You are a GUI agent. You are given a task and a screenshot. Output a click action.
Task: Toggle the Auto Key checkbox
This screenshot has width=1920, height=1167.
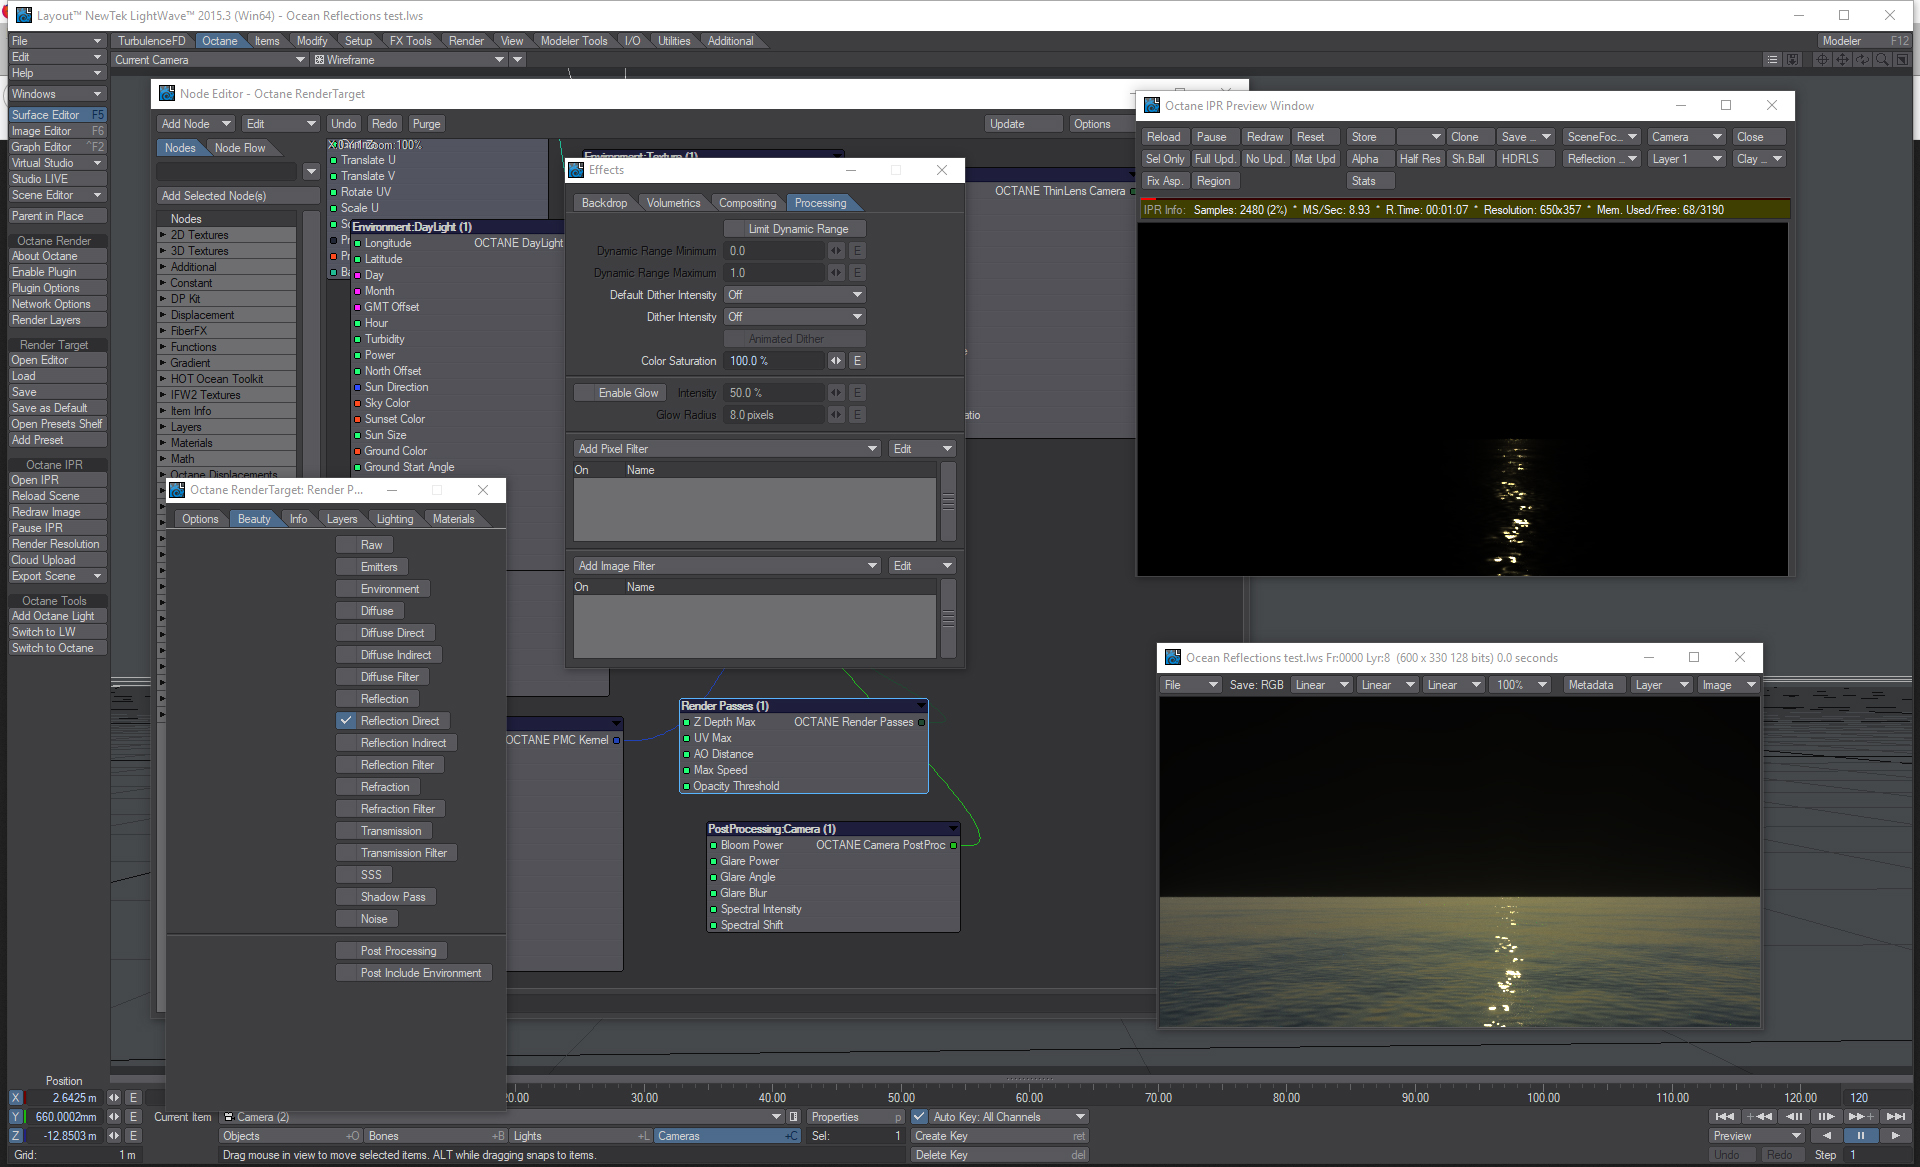[x=920, y=1117]
